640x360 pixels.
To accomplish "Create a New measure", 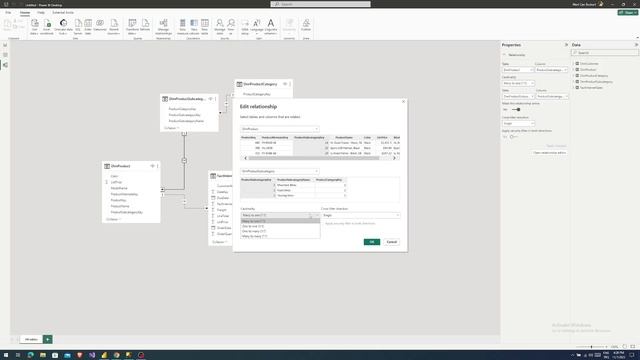I will coord(182,27).
